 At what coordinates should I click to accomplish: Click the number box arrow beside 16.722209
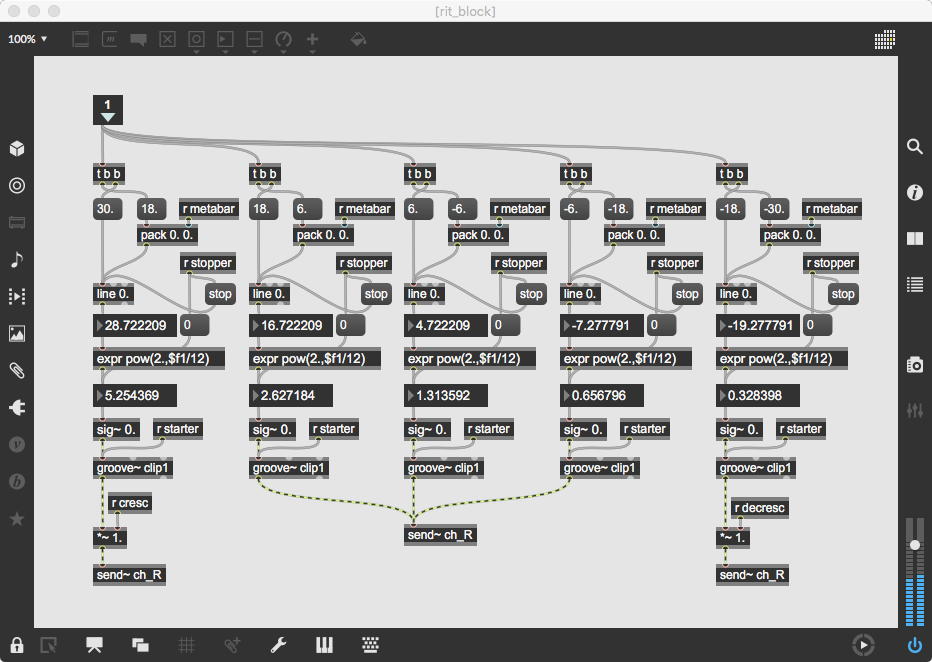pos(256,325)
